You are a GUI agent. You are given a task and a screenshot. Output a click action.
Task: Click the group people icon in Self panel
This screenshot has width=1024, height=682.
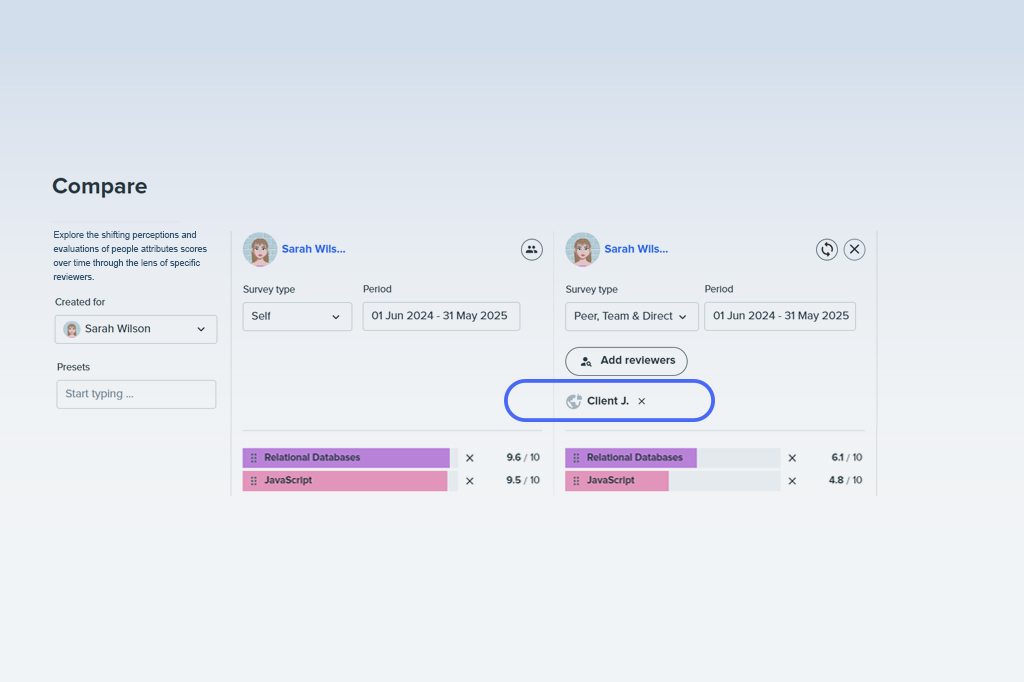(532, 250)
